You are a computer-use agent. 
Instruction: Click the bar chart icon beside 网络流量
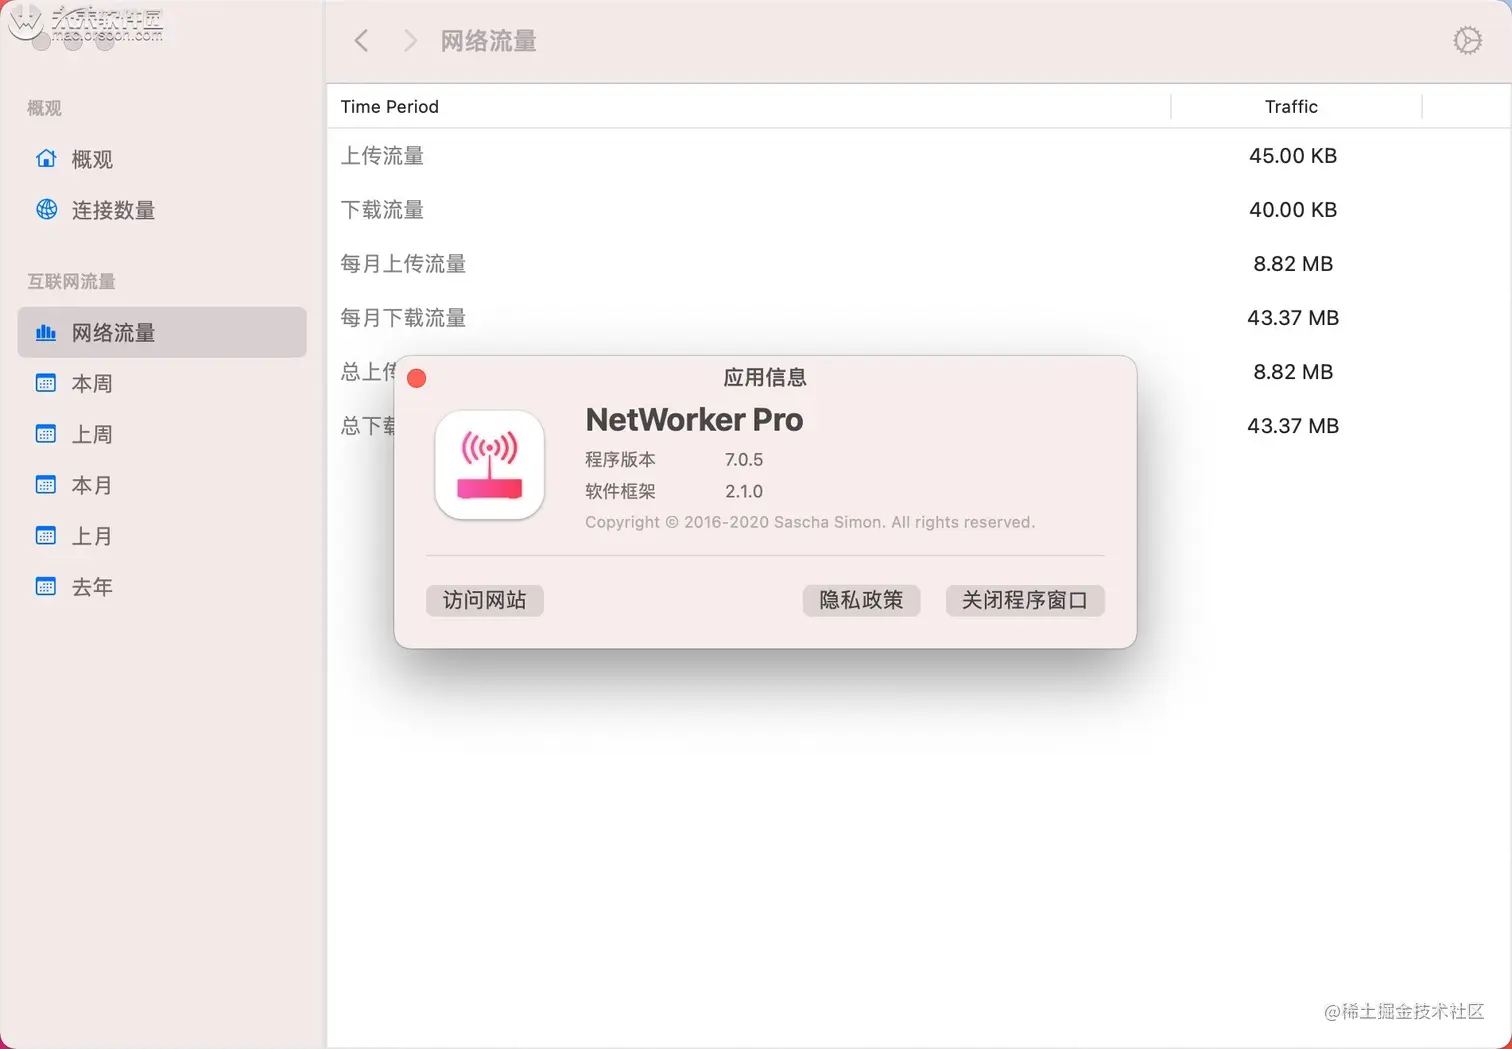coord(46,332)
